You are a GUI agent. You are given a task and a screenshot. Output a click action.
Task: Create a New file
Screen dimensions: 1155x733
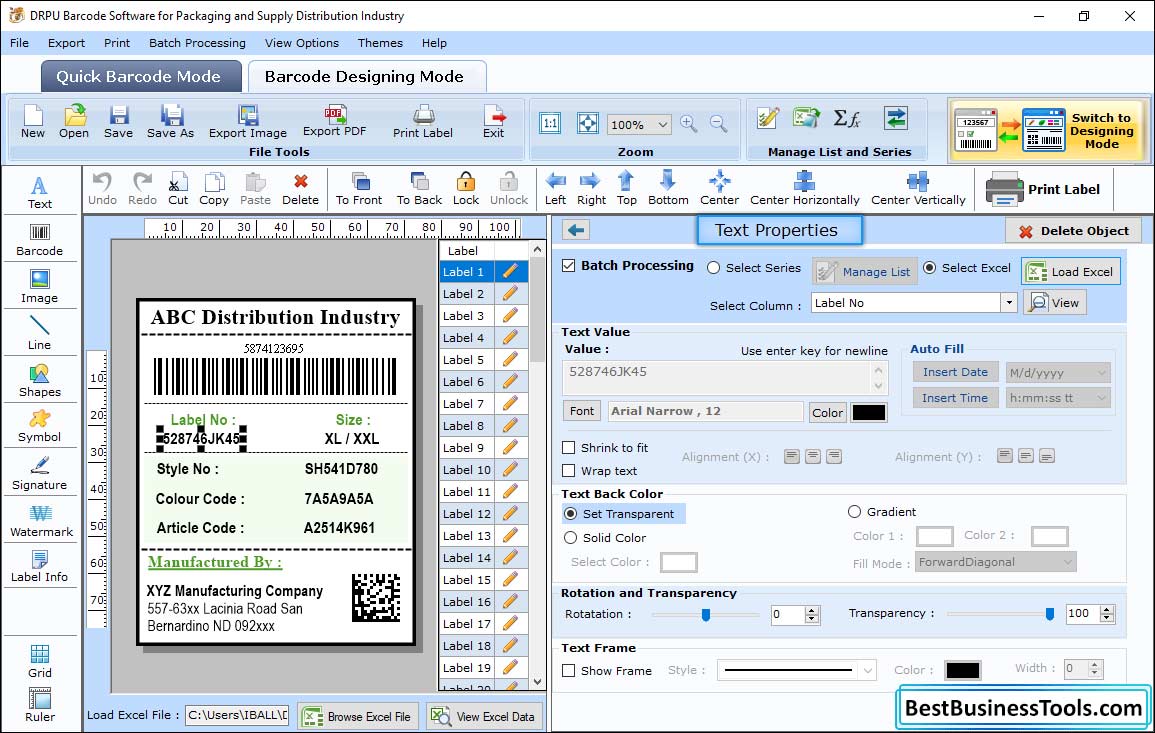coord(33,122)
